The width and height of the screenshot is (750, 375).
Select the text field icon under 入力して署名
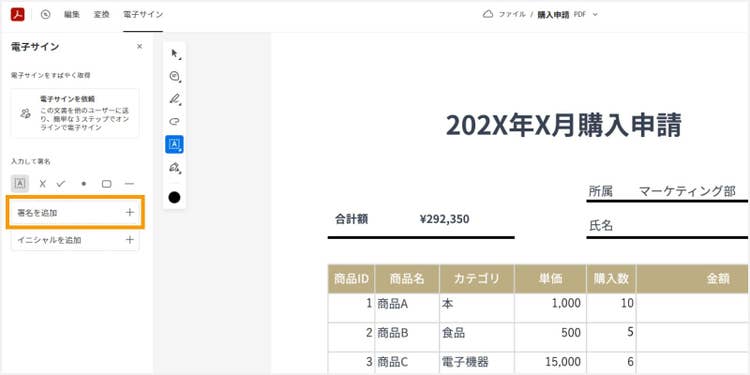pos(20,183)
